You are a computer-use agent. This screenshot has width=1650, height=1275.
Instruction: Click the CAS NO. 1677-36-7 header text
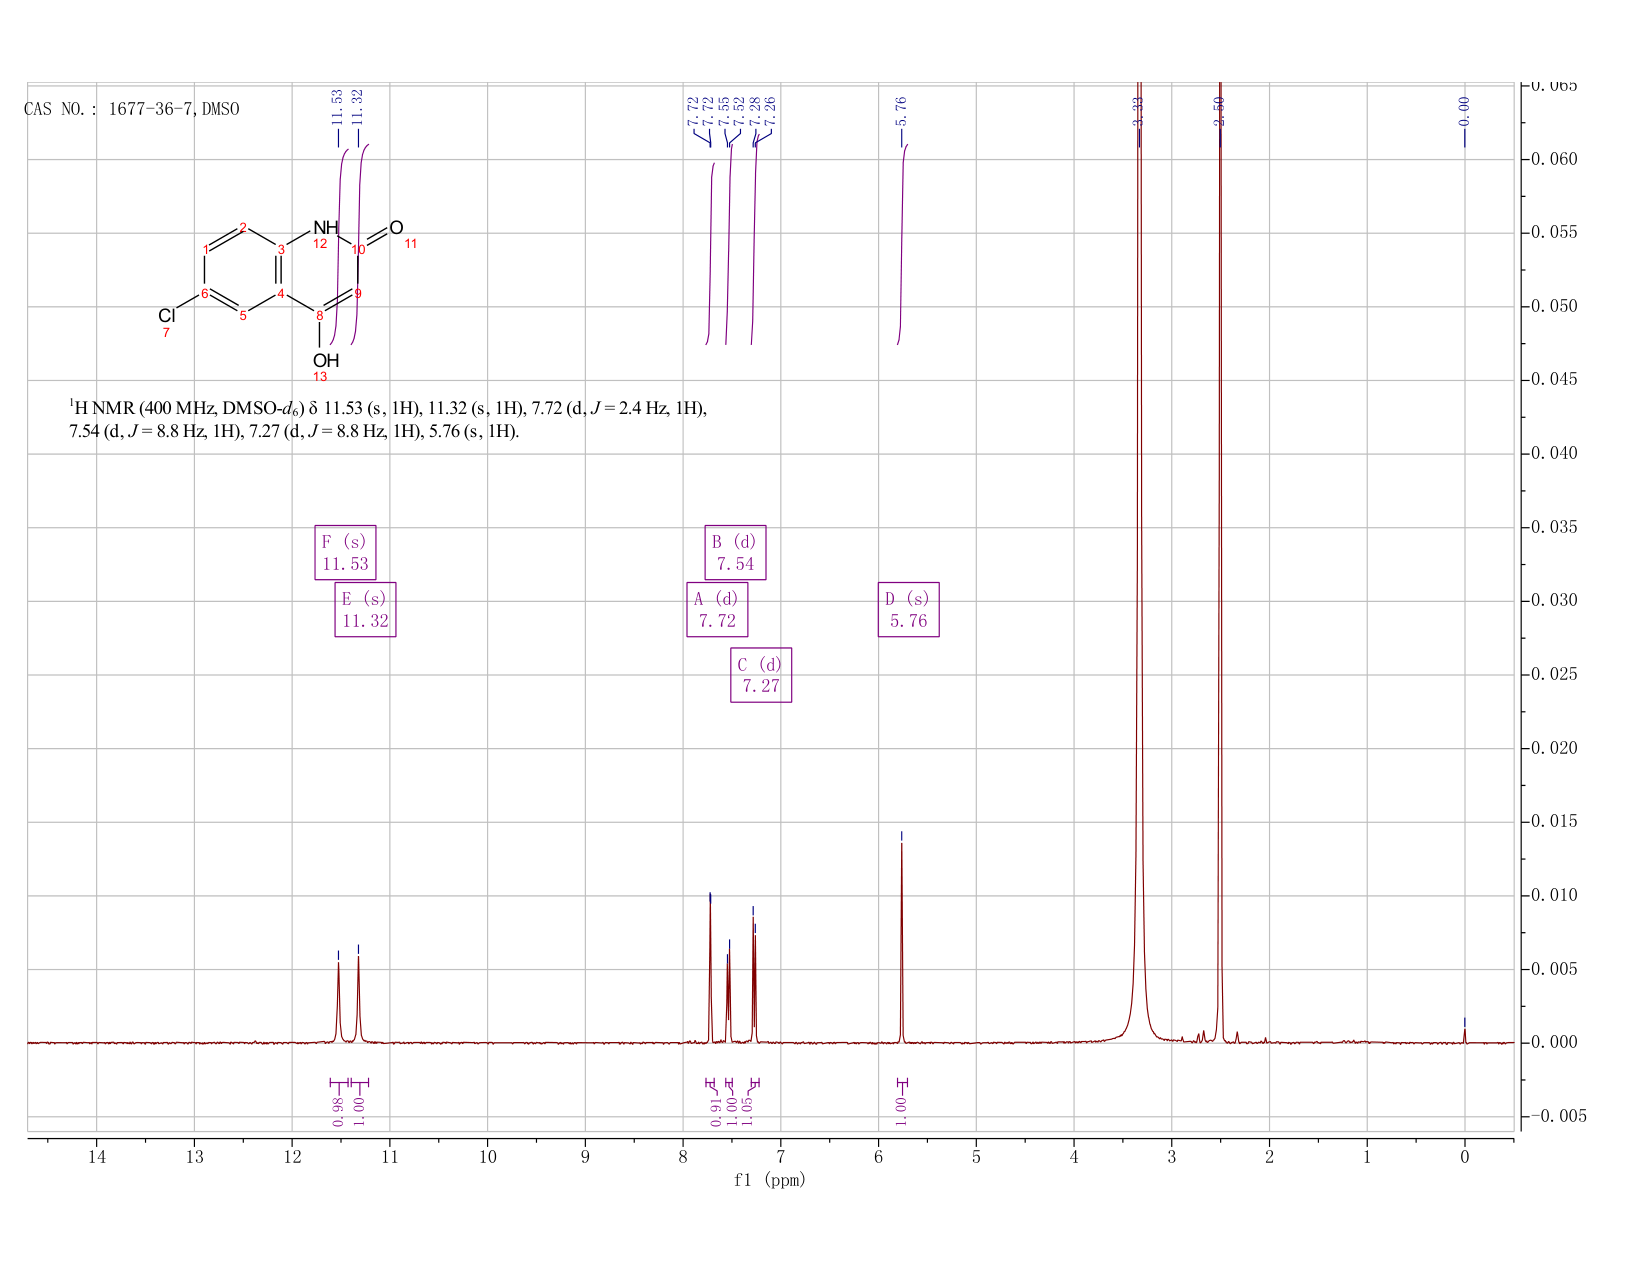(132, 109)
